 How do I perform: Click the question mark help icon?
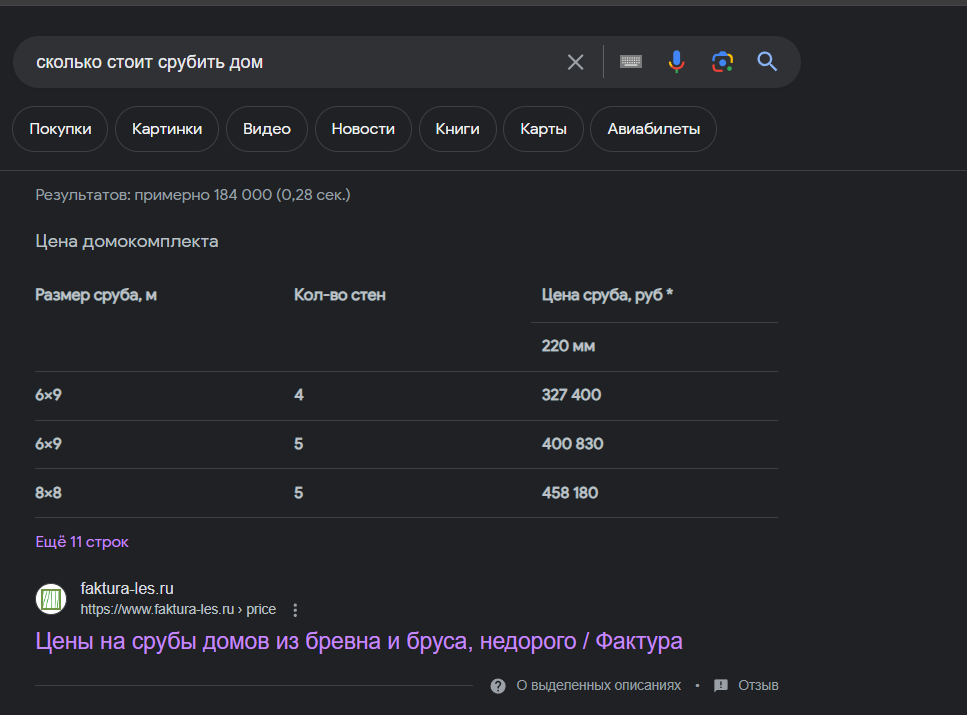[498, 686]
